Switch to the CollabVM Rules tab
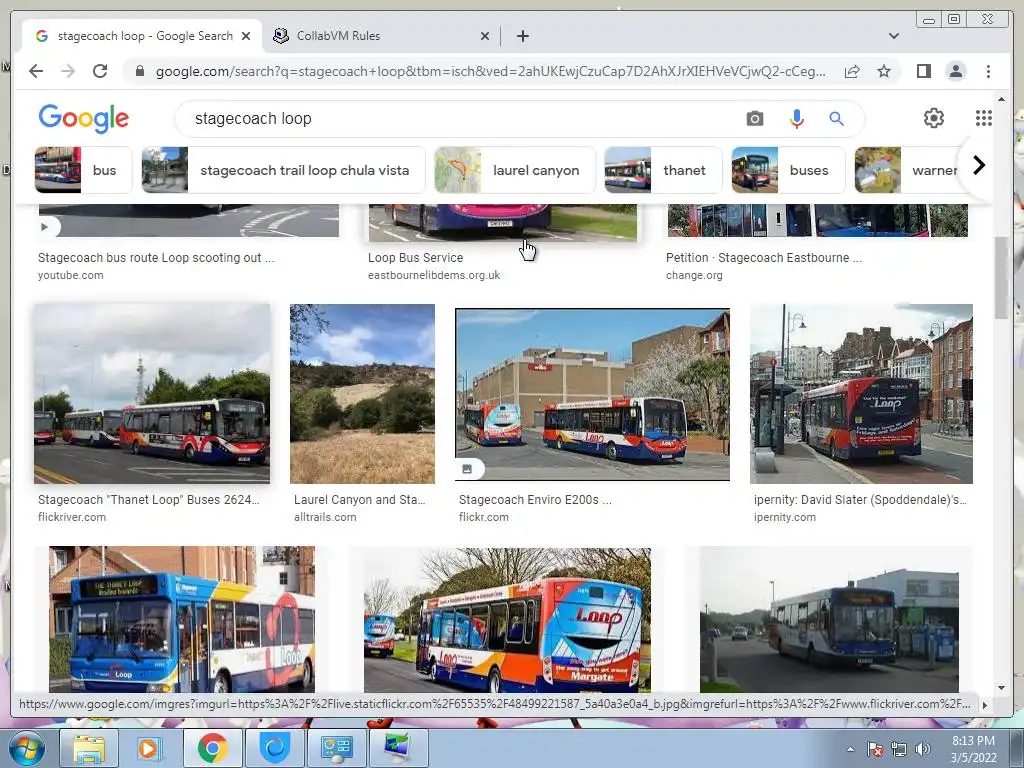The width and height of the screenshot is (1024, 768). pyautogui.click(x=381, y=36)
